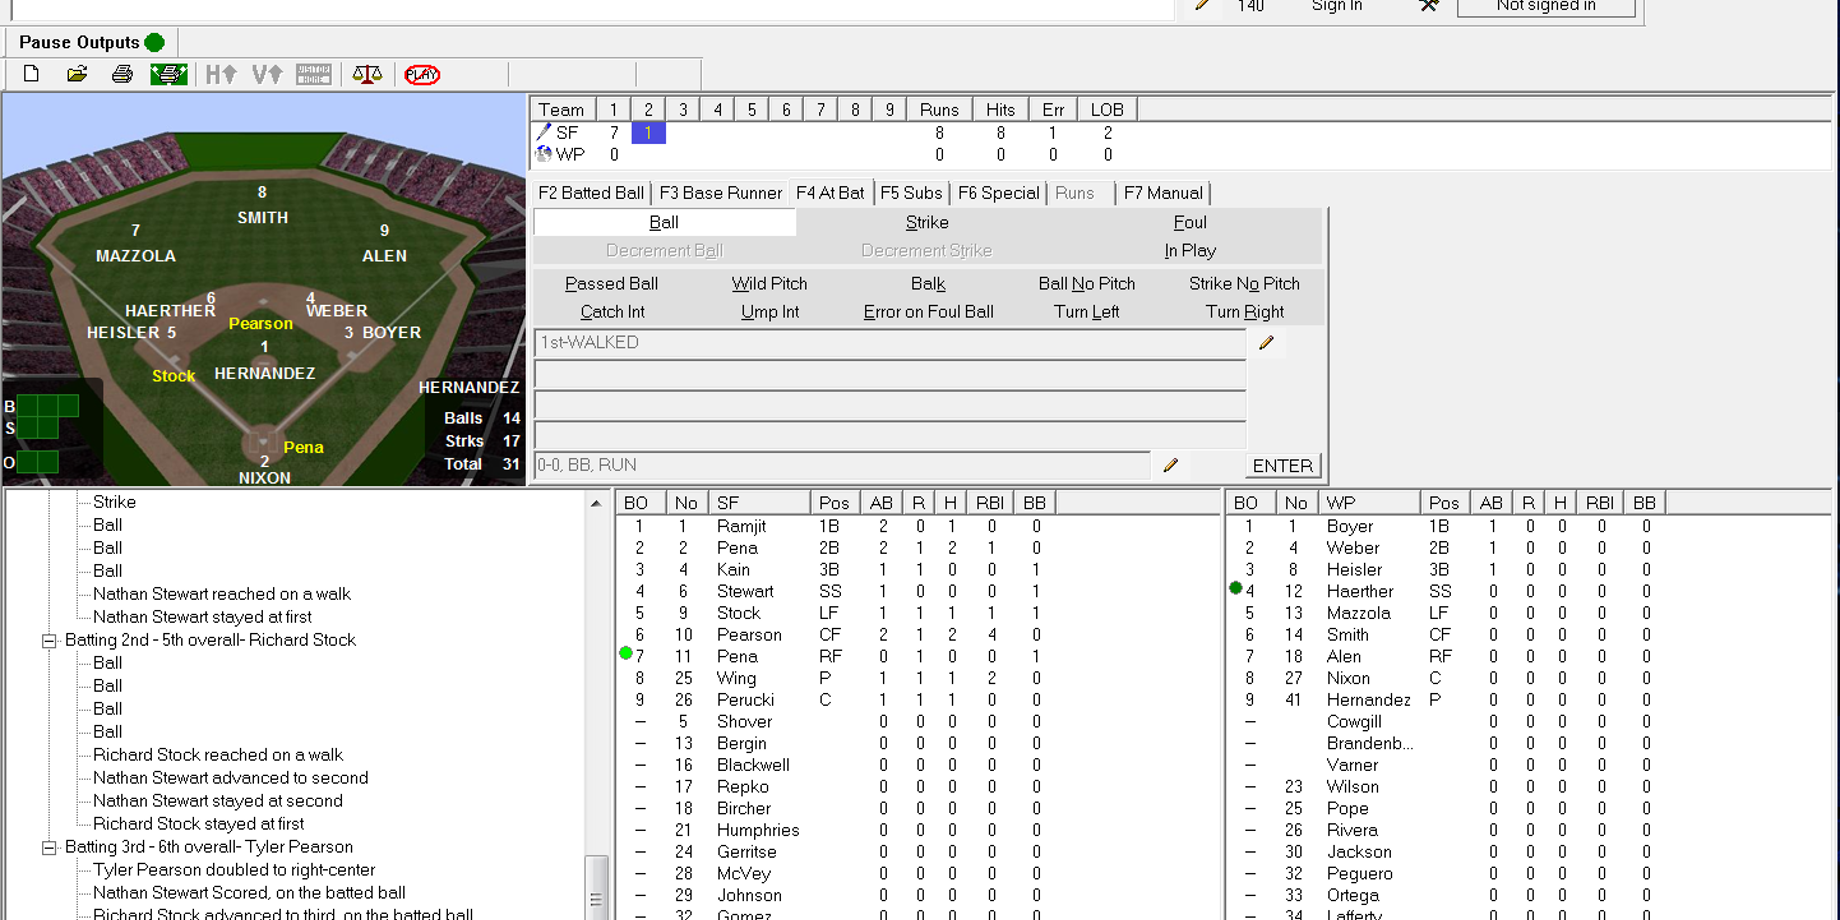Select 'Nathan Stewart reached on a walk' entry
The height and width of the screenshot is (920, 1840).
pyautogui.click(x=222, y=594)
